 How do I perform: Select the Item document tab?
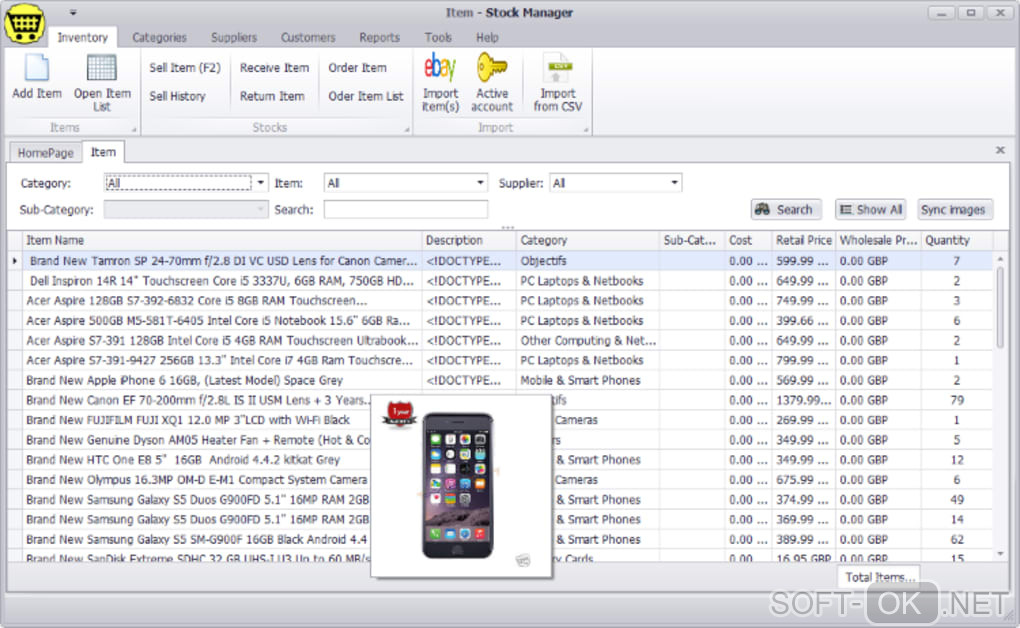pos(103,152)
